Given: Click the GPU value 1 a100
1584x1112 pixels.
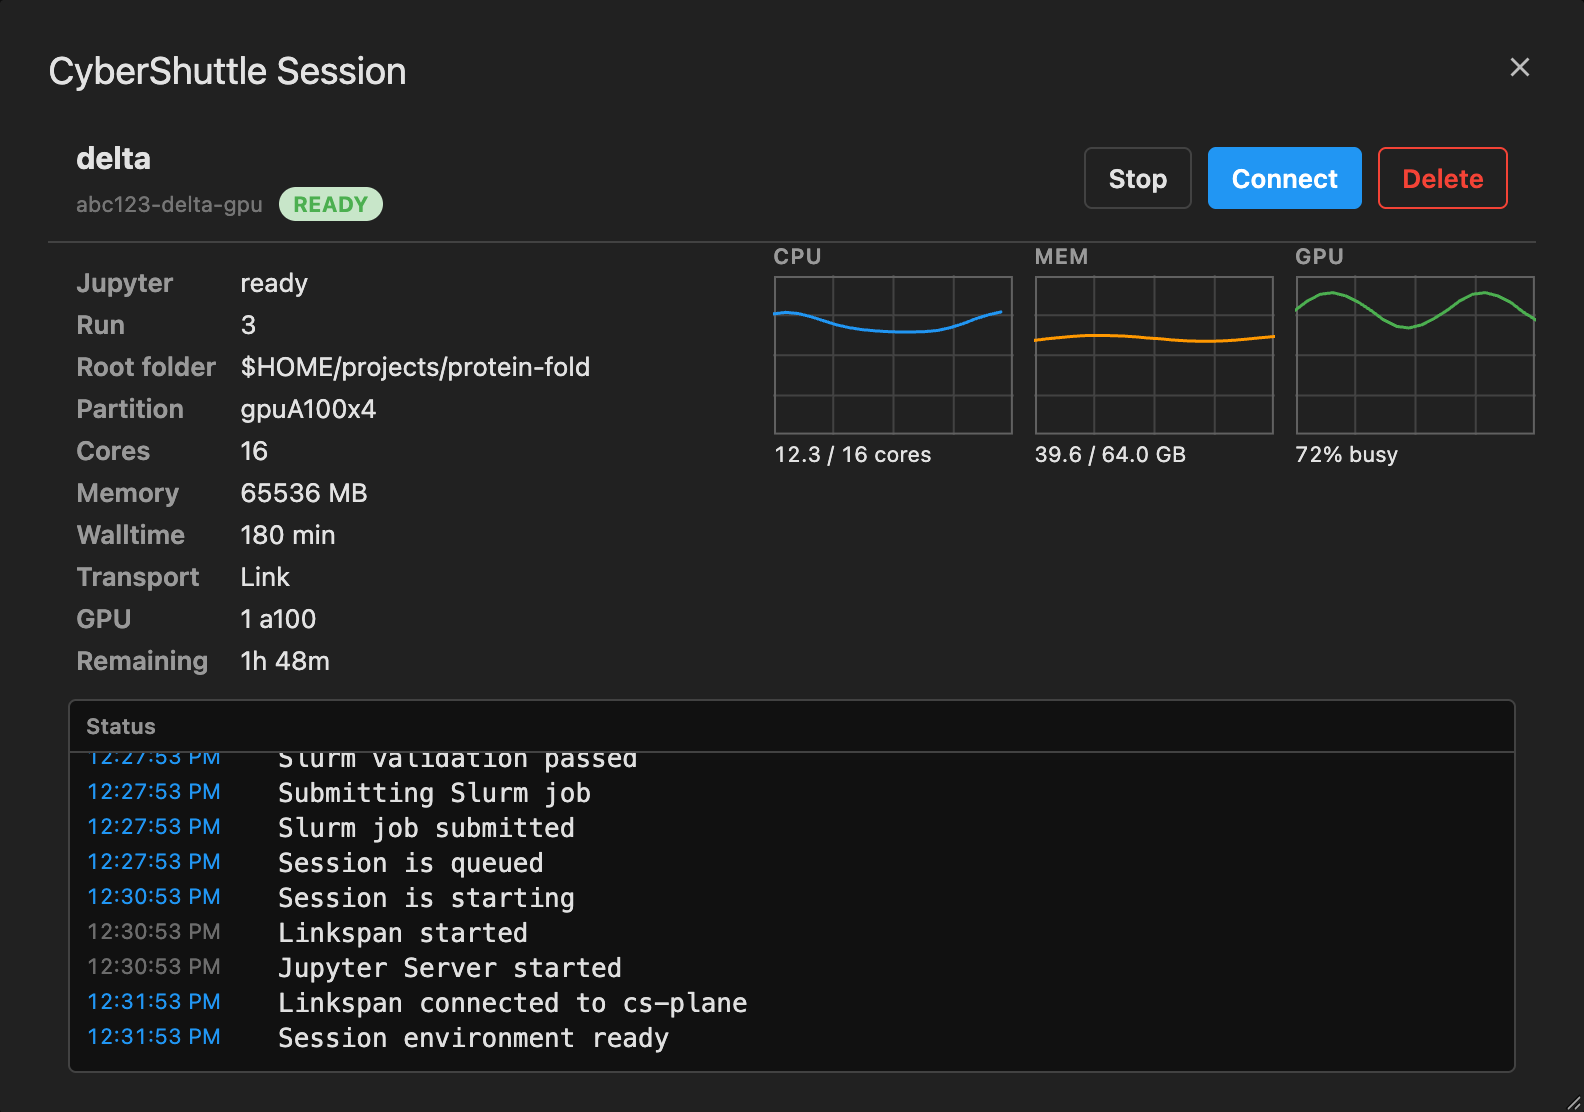Looking at the screenshot, I should [278, 619].
